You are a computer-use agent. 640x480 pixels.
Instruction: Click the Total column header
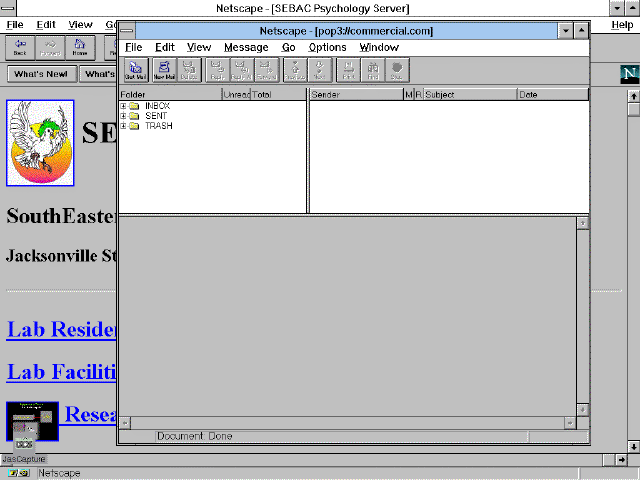click(x=278, y=95)
